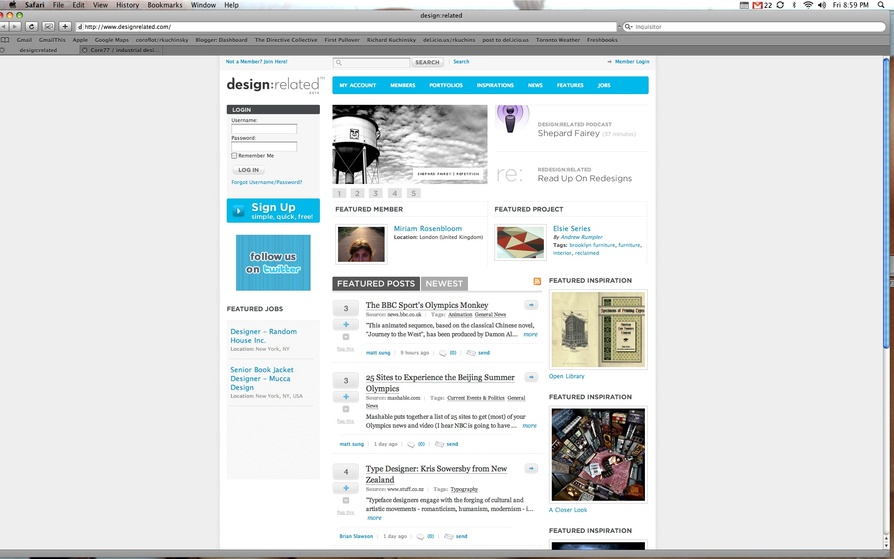The width and height of the screenshot is (894, 559).
Task: Click the volume icon in the menu bar
Action: point(822,5)
